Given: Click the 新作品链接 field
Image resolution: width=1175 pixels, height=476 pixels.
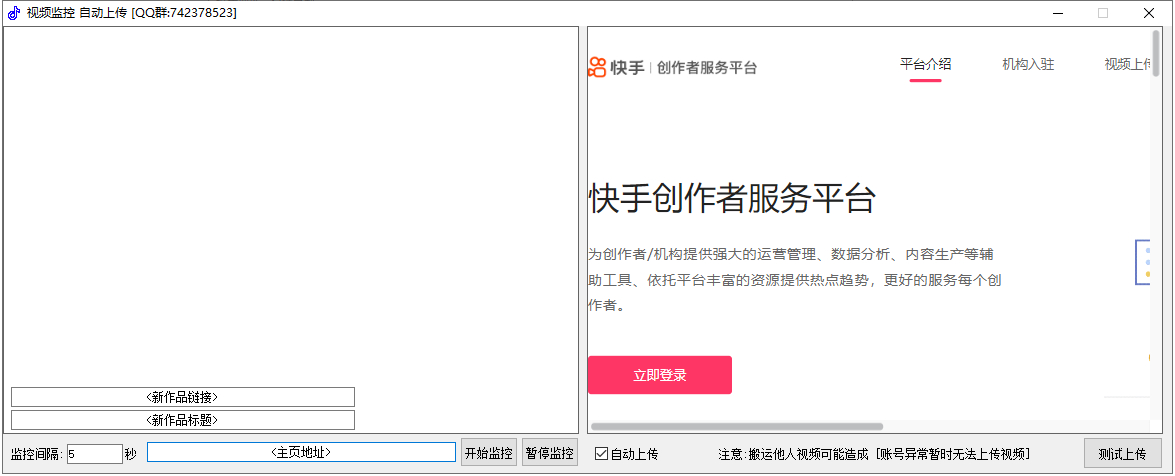Looking at the screenshot, I should [x=183, y=397].
